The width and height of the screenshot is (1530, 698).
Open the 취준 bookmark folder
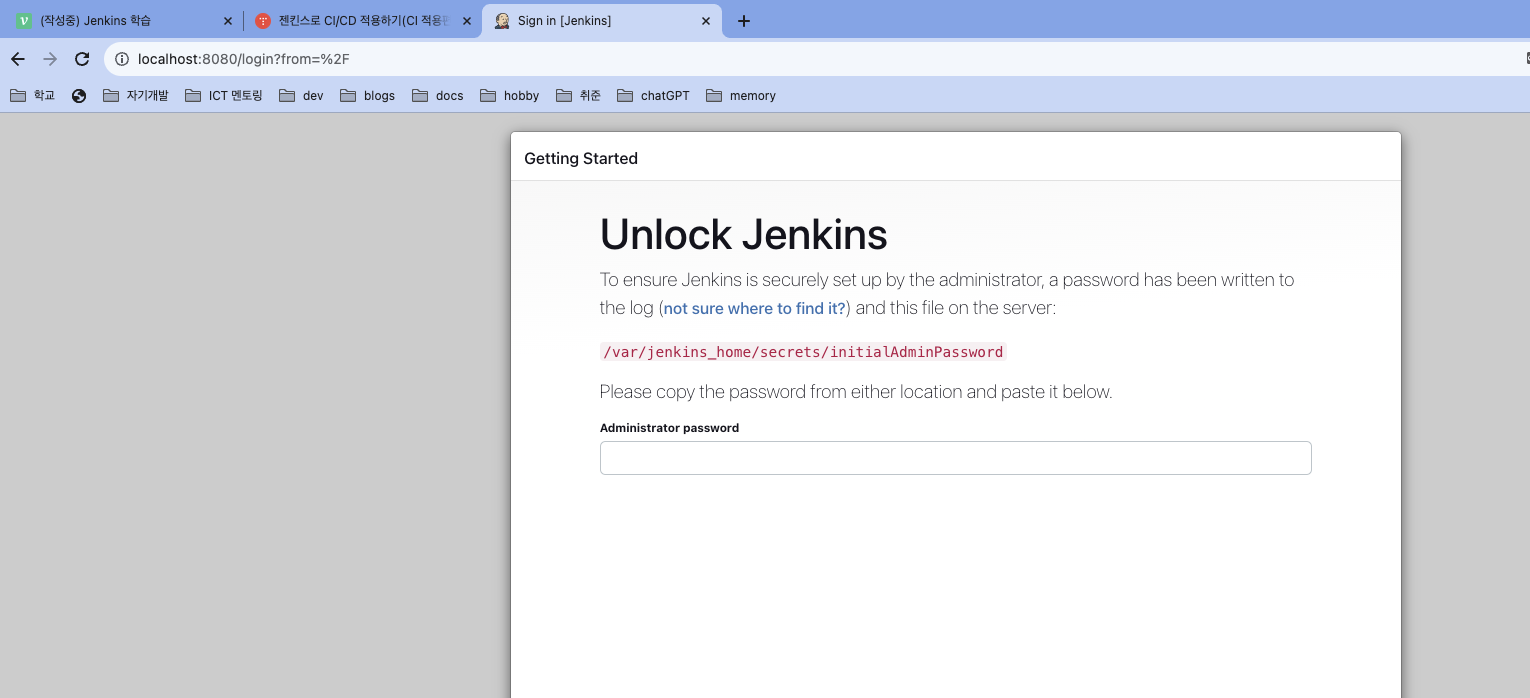click(x=578, y=96)
